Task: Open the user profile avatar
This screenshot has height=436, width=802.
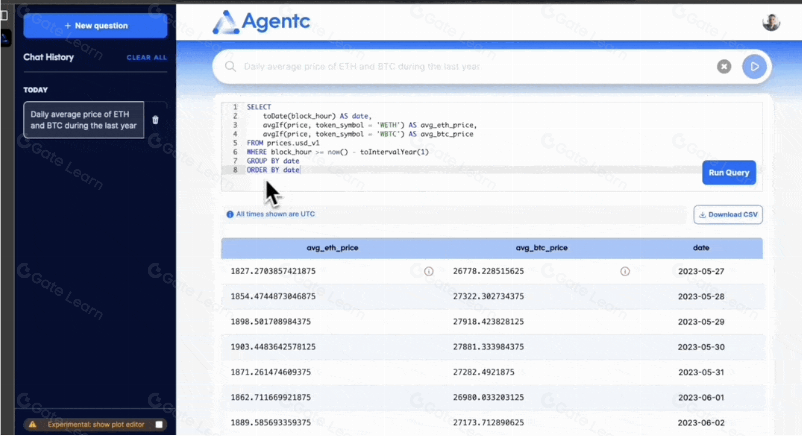Action: 771,22
